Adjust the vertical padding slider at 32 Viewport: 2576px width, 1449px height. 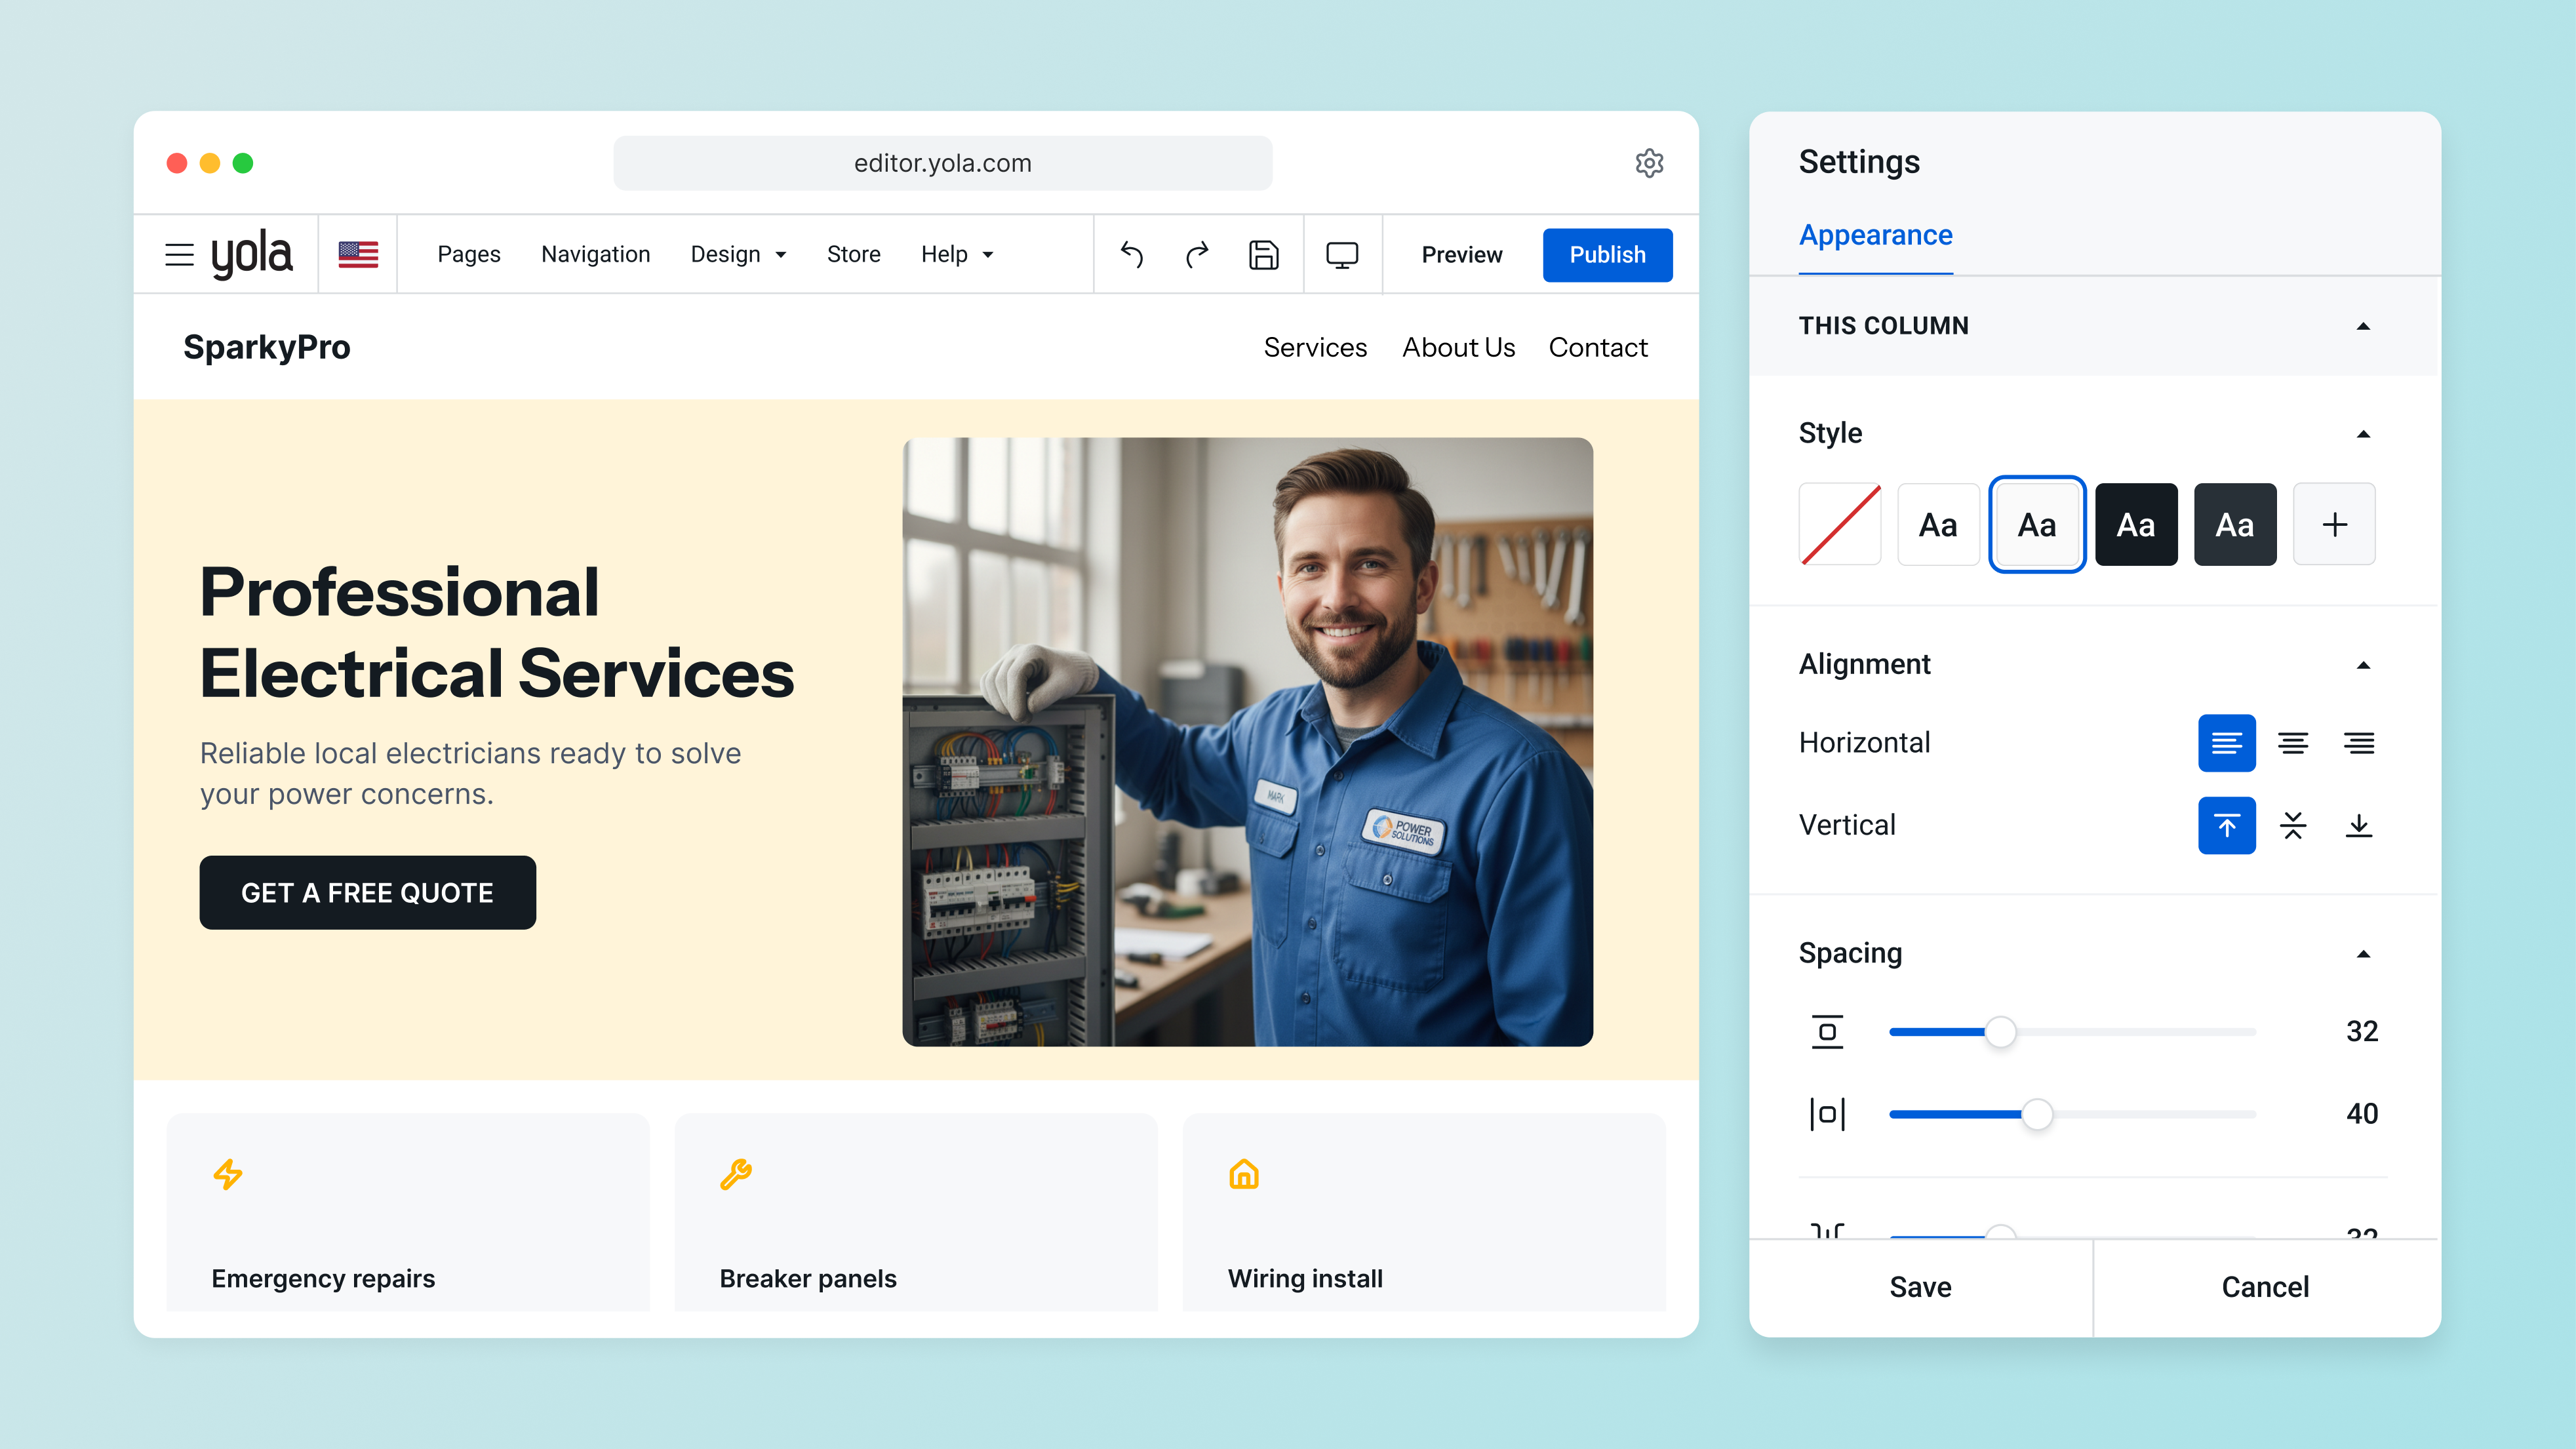pyautogui.click(x=2000, y=1031)
